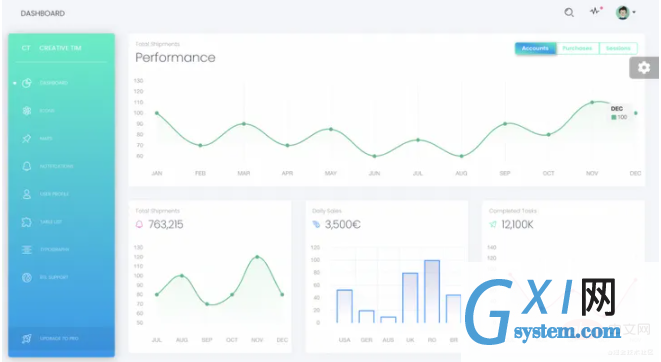Click the User Profile person icon
Viewport: 661px width, 362px height.
(x=27, y=194)
